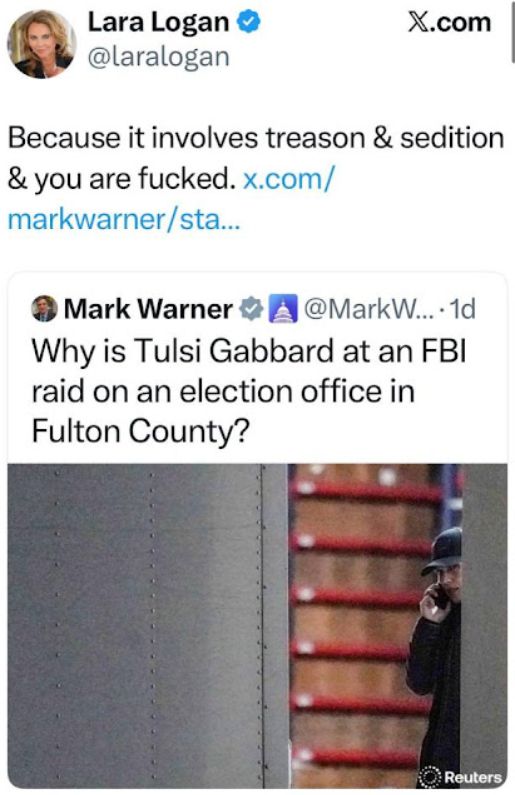Open Lara Logan's profile picture
515x795 pixels.
tap(42, 44)
